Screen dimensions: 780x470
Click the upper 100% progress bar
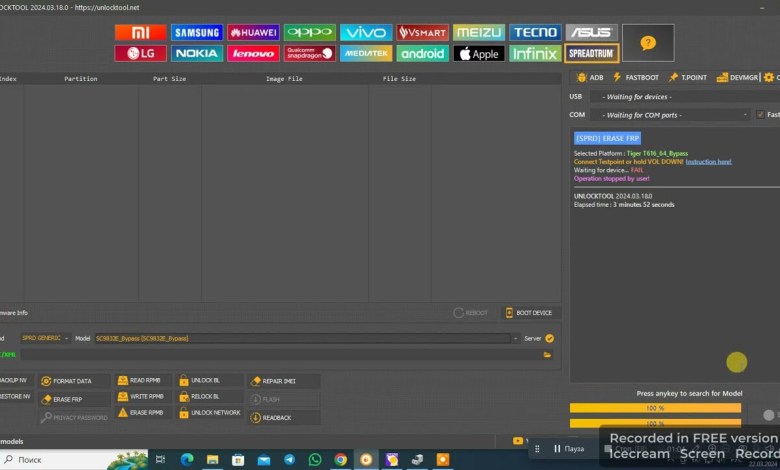click(x=655, y=408)
